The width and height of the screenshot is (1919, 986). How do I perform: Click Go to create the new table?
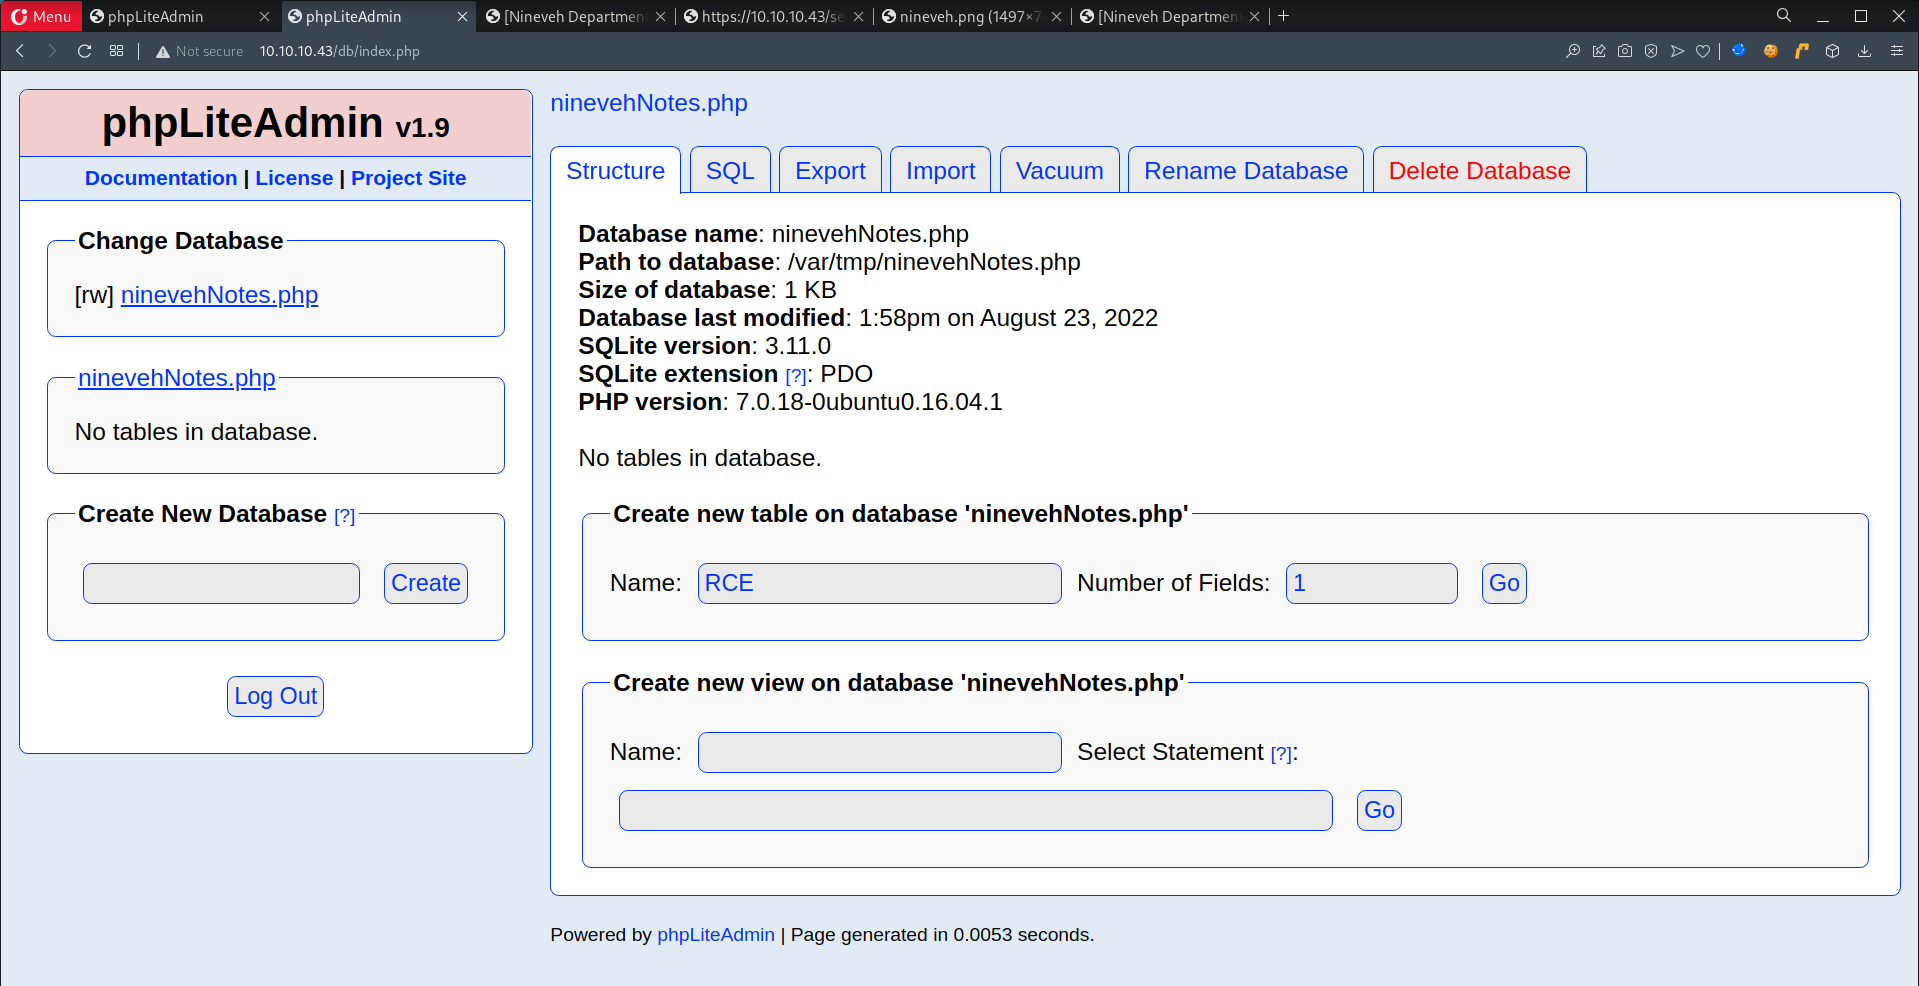click(1504, 583)
